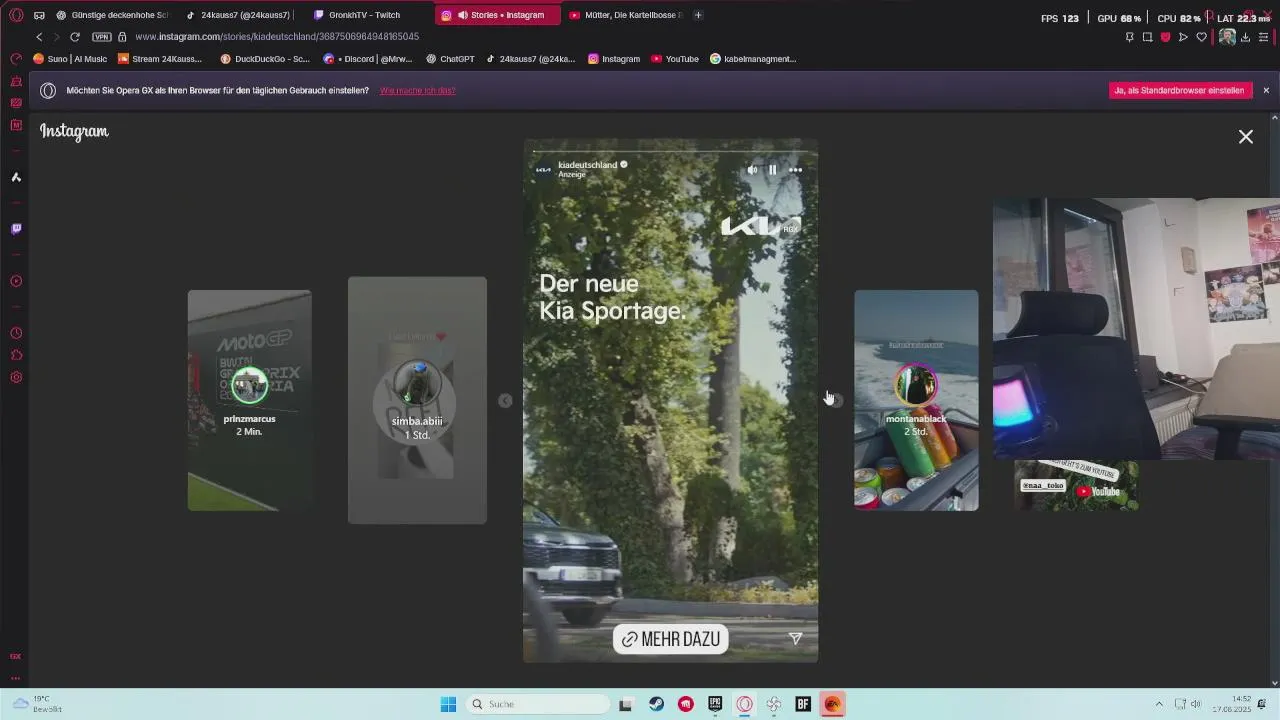Take a snapshot with toolbar icon
This screenshot has width=1280, height=720.
(x=1147, y=37)
